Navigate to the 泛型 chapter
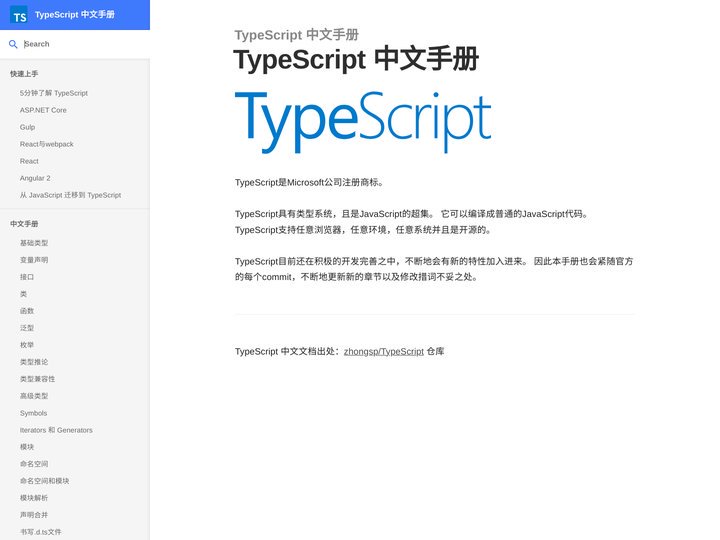The width and height of the screenshot is (720, 540). pyautogui.click(x=27, y=328)
